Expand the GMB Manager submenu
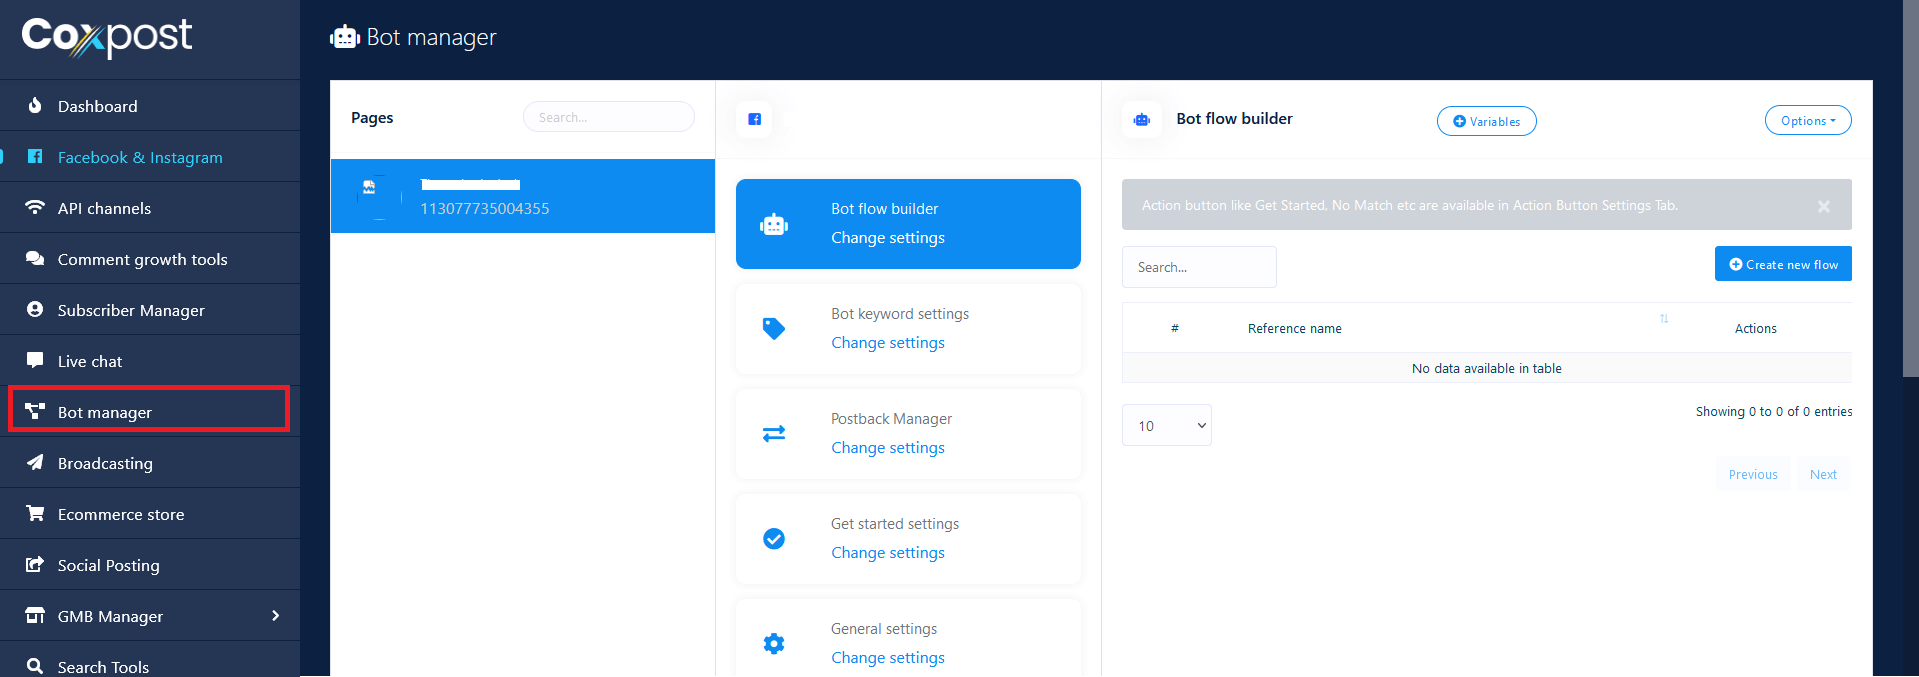Image resolution: width=1919 pixels, height=677 pixels. 275,616
